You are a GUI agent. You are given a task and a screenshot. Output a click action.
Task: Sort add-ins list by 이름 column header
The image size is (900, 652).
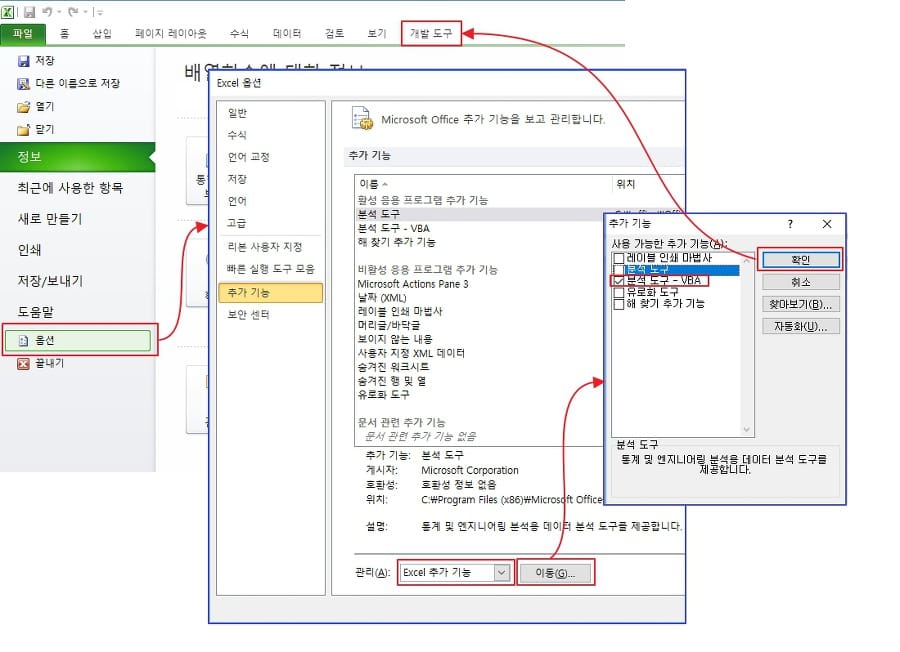point(483,184)
